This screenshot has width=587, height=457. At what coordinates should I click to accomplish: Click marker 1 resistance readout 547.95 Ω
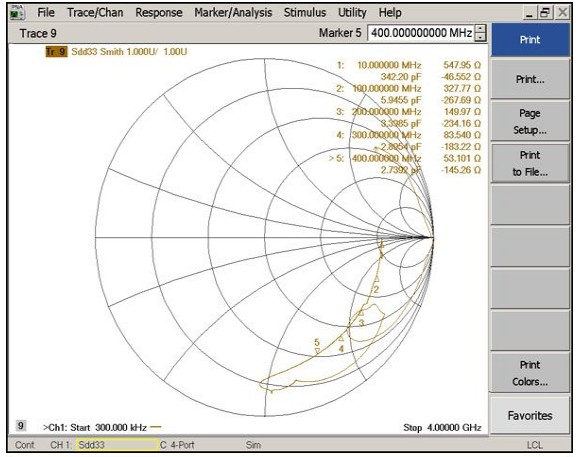point(462,65)
